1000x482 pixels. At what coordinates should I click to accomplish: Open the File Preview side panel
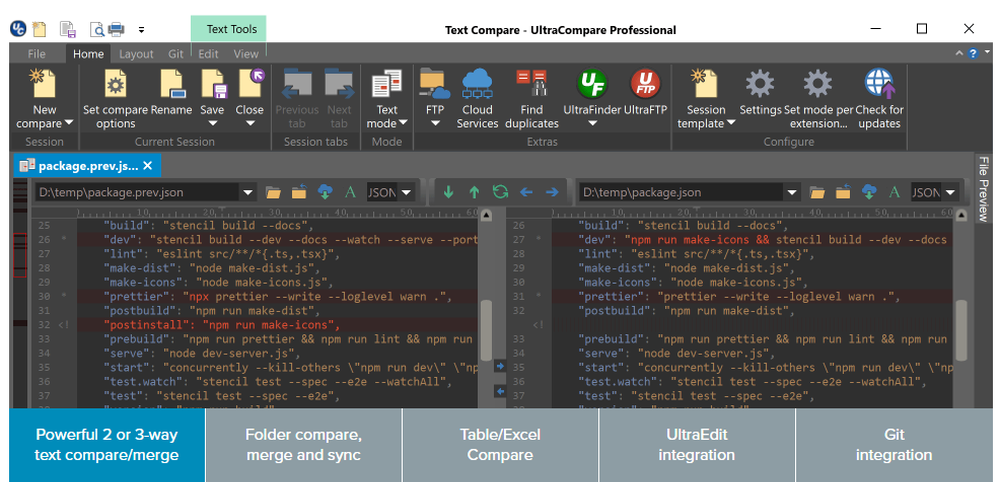pos(983,188)
